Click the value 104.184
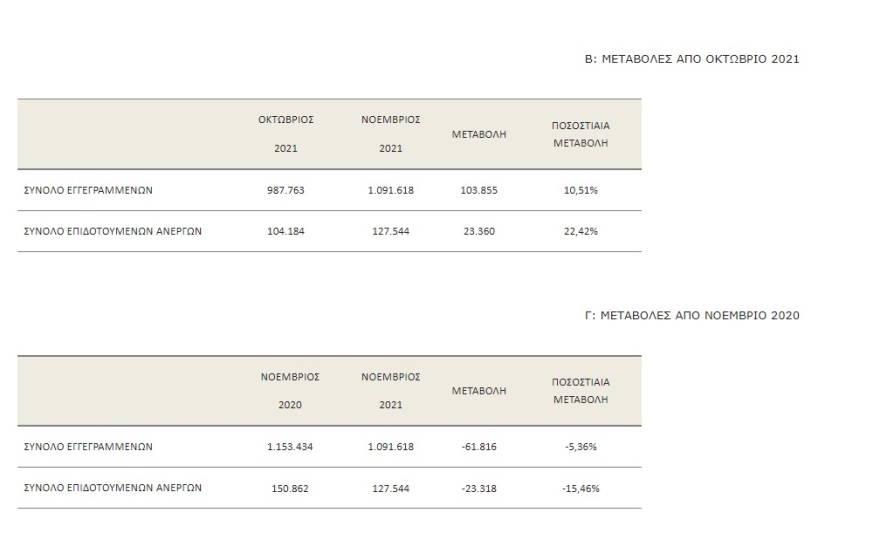This screenshot has height=547, width=880. point(285,231)
